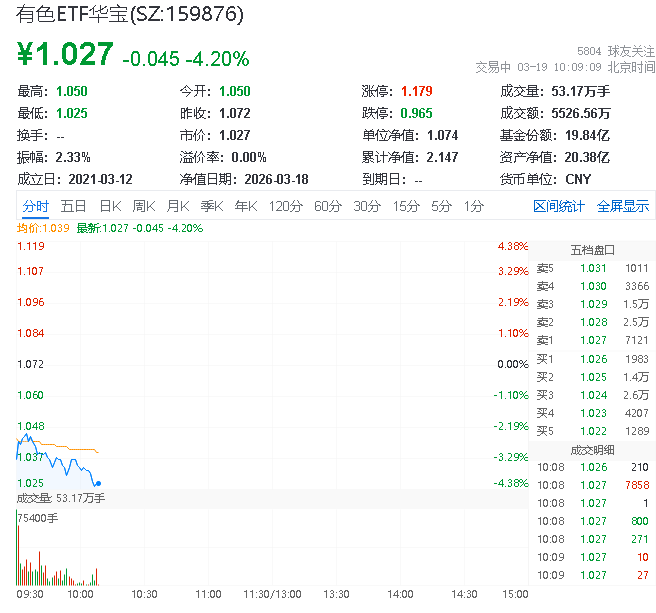Image resolution: width=656 pixels, height=613 pixels.
Task: Click the 跌停 value 0.965
Action: click(416, 113)
